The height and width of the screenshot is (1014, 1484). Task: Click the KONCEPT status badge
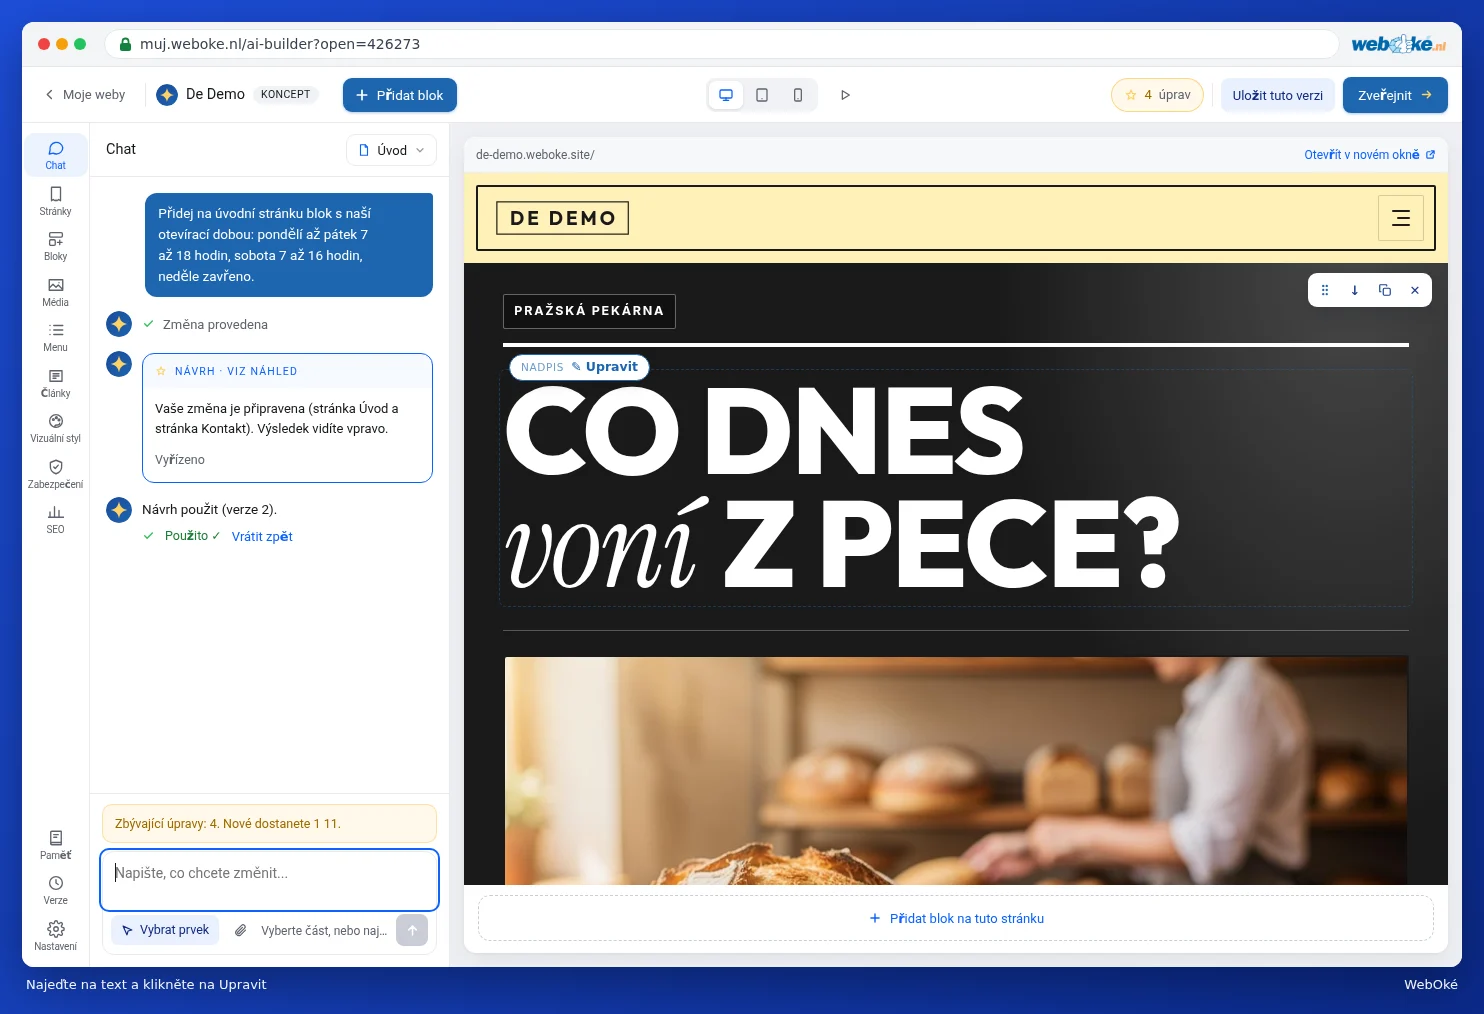286,94
